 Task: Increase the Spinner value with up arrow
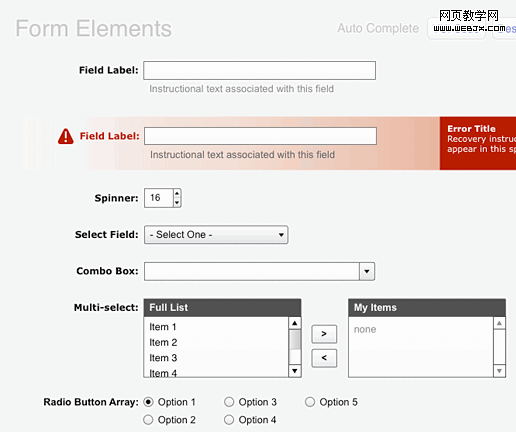(177, 193)
